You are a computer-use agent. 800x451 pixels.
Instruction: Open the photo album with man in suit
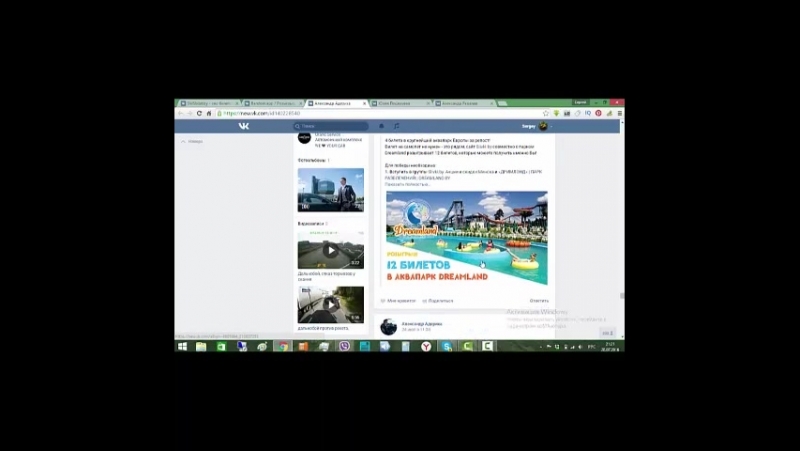click(x=331, y=190)
